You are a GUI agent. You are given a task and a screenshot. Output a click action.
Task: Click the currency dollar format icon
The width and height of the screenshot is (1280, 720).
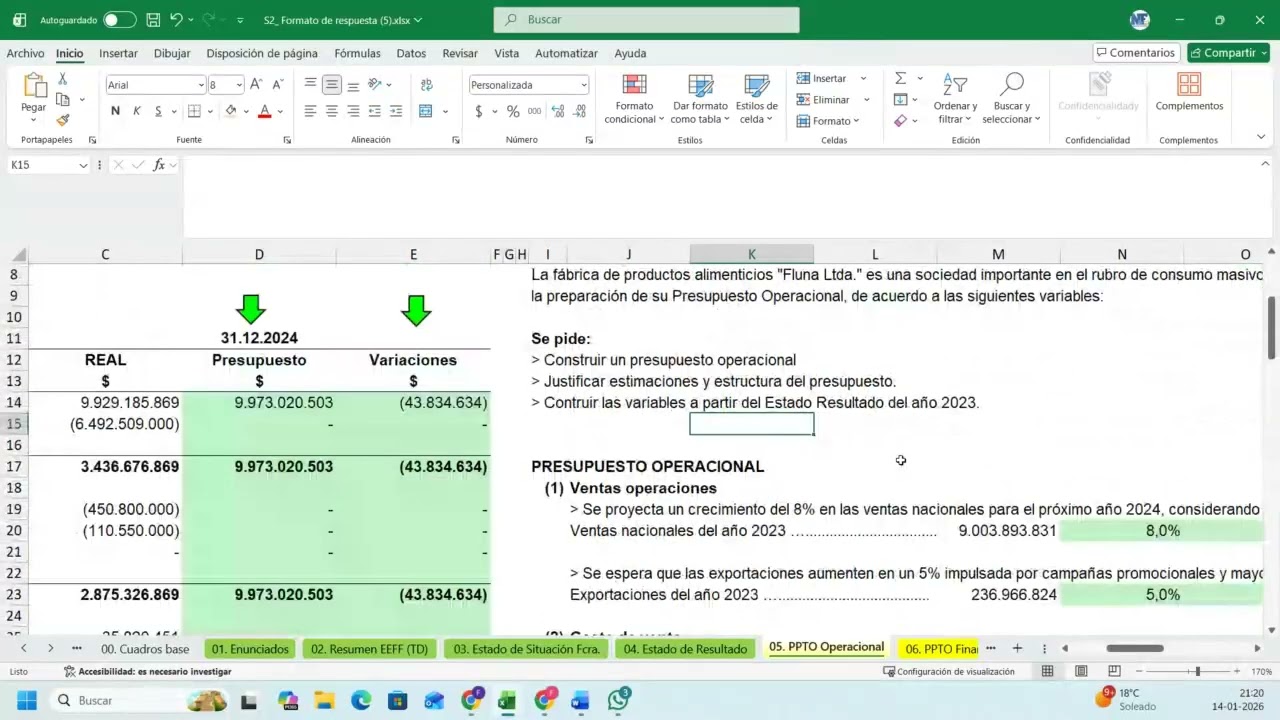point(479,111)
